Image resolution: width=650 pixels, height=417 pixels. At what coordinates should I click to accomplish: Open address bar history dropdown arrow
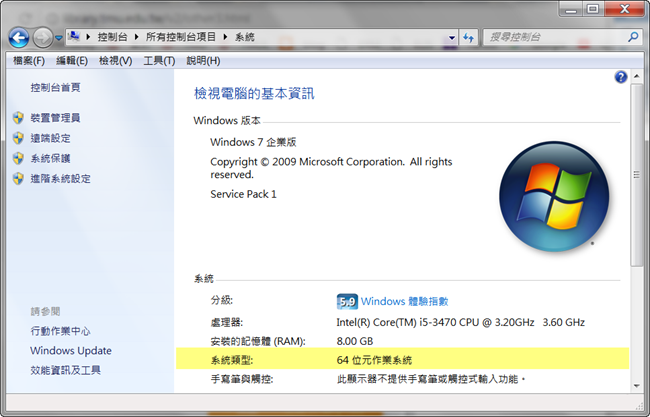[x=452, y=38]
